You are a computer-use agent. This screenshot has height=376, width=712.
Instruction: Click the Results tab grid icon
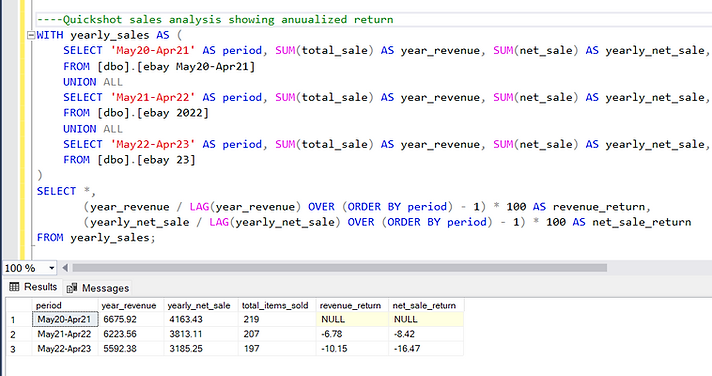click(x=15, y=287)
